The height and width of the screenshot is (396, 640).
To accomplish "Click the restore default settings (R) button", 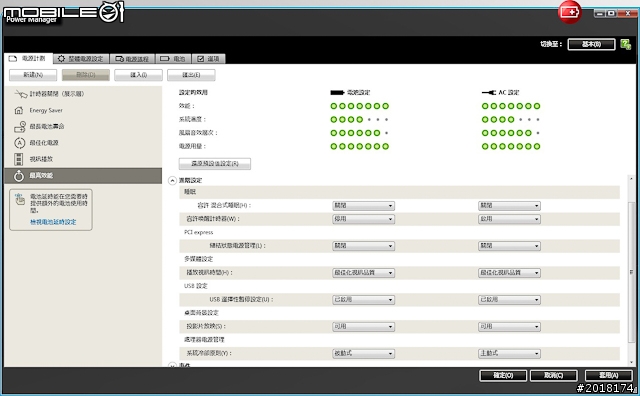I will click(x=215, y=164).
